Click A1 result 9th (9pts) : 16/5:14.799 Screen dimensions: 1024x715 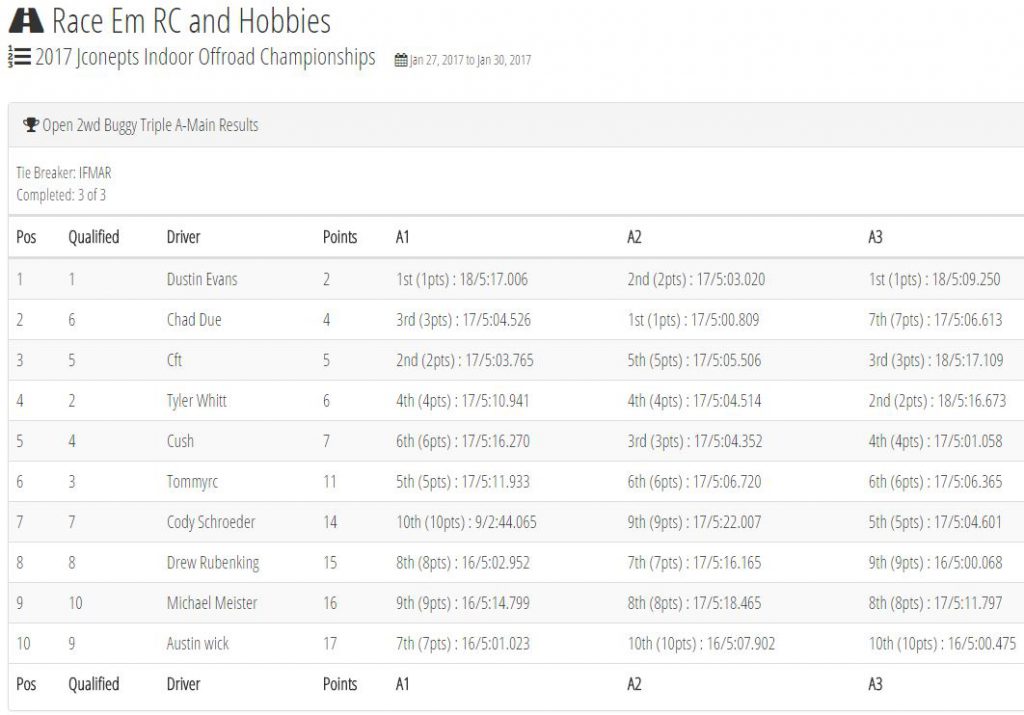pos(463,603)
